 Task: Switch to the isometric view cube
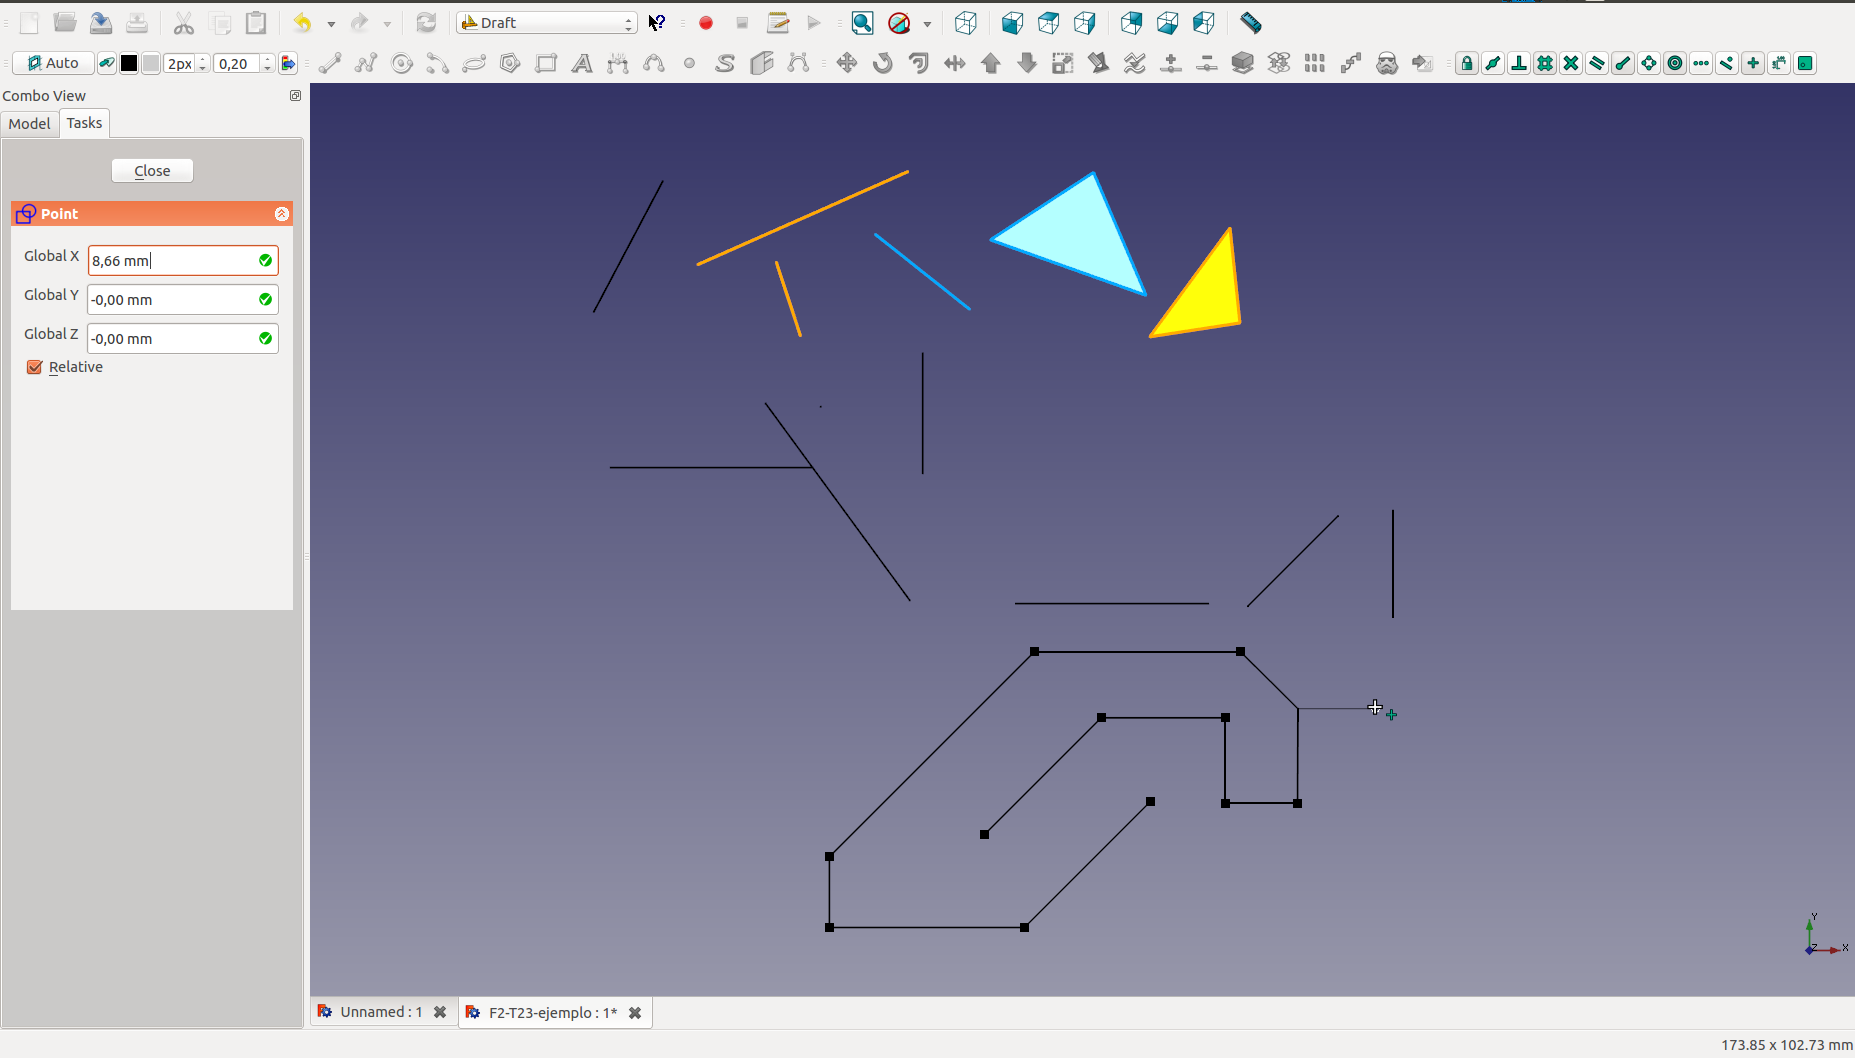pos(965,23)
